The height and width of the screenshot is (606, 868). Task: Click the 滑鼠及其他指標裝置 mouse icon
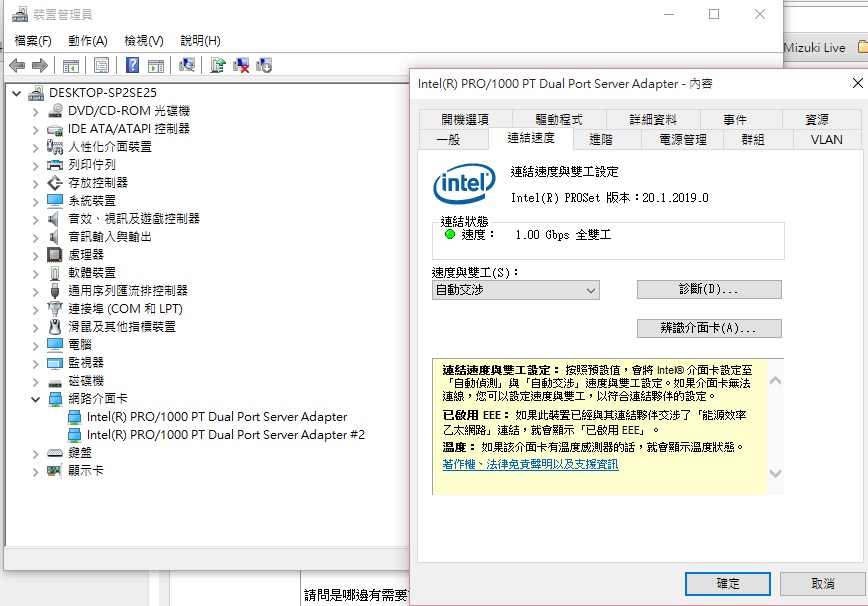pyautogui.click(x=55, y=327)
